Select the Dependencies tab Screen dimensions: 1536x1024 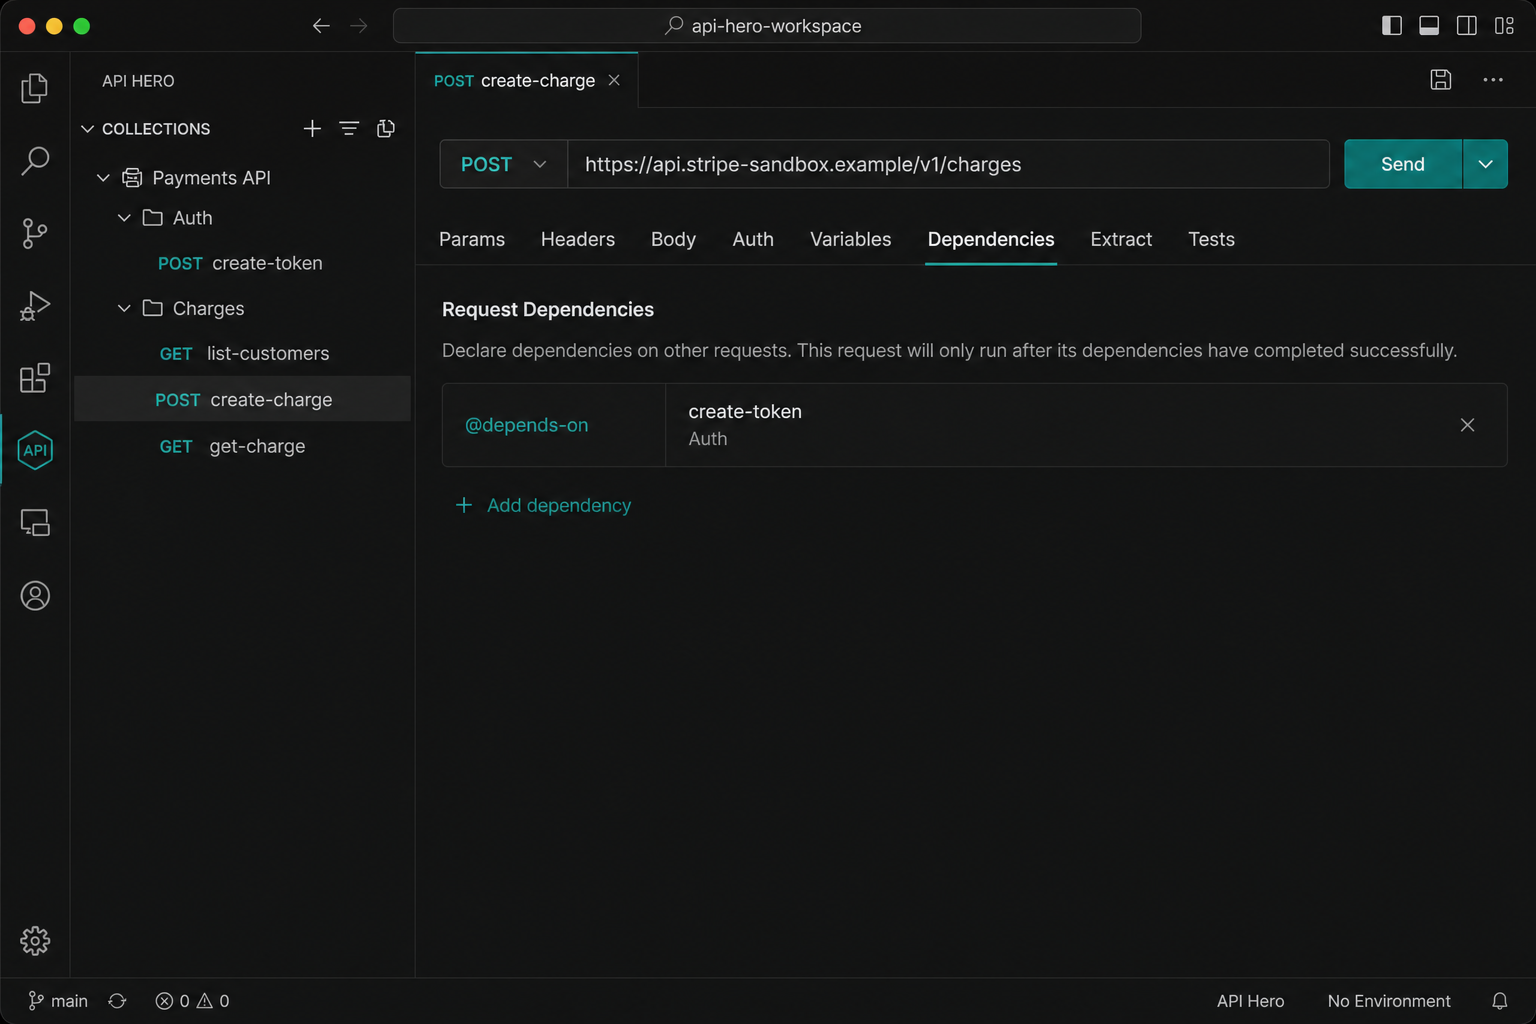(991, 239)
